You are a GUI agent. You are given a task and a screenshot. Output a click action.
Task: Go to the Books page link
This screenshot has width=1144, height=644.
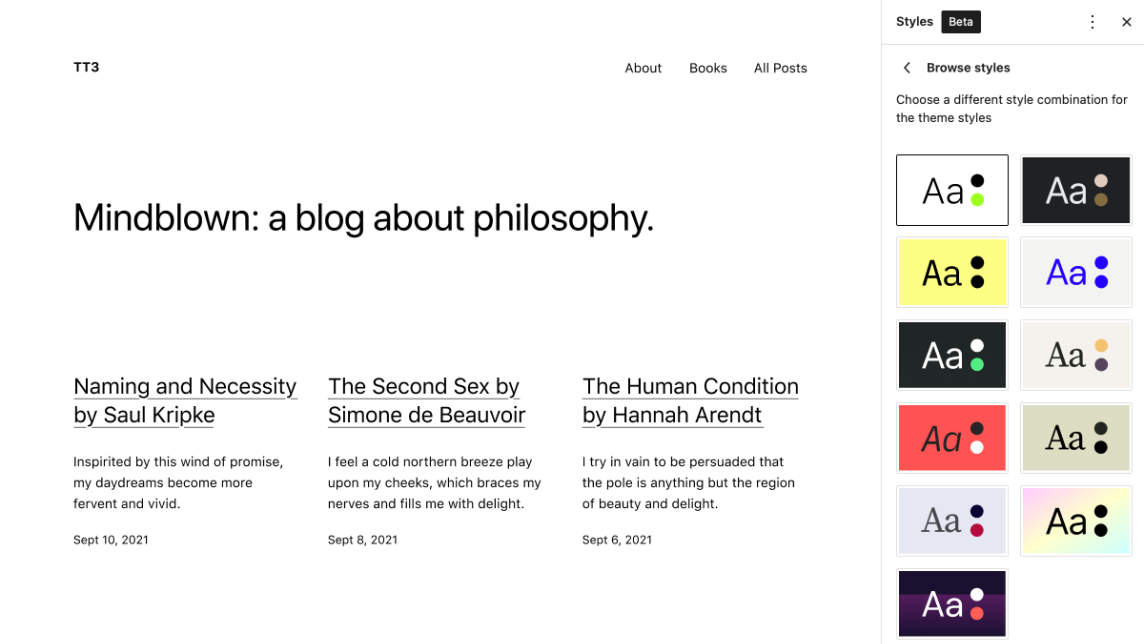708,68
